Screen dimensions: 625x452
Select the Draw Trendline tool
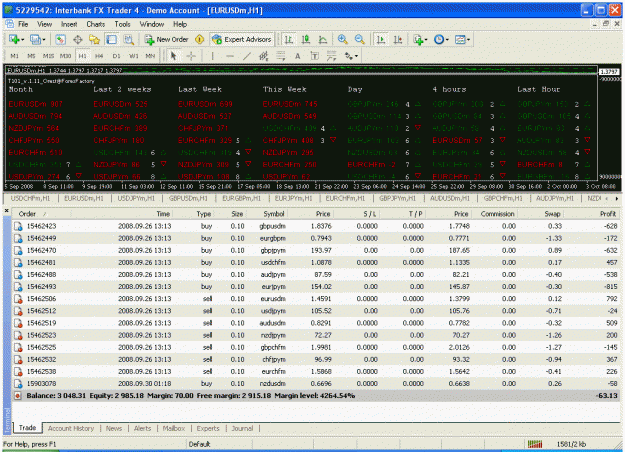click(247, 56)
